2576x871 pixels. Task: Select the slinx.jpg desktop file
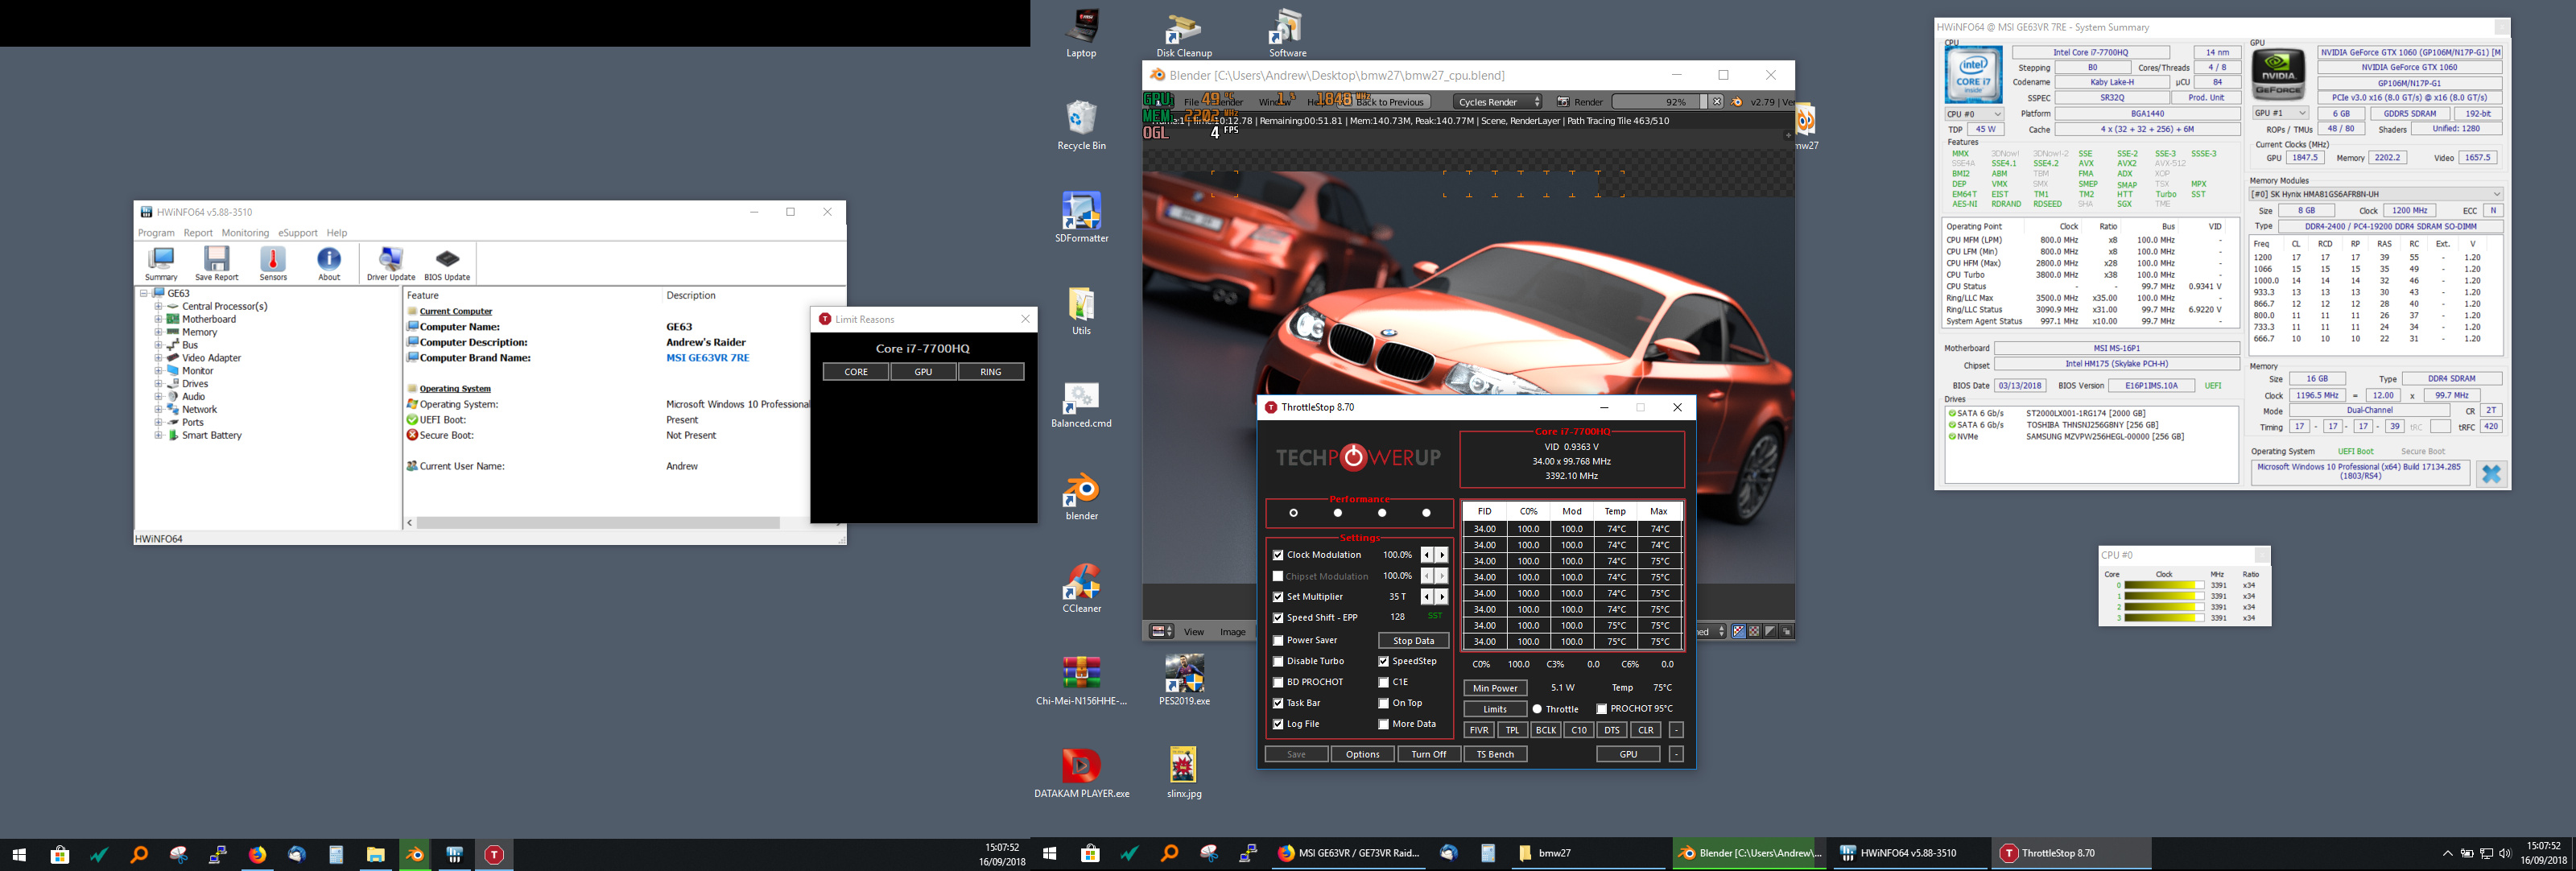coord(1184,773)
